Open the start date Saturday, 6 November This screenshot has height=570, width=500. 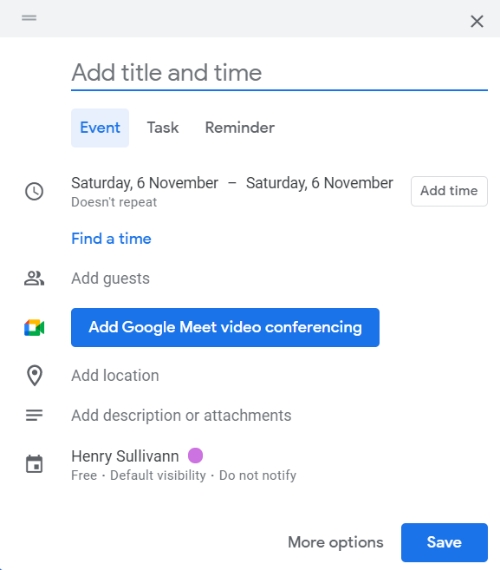coord(145,183)
